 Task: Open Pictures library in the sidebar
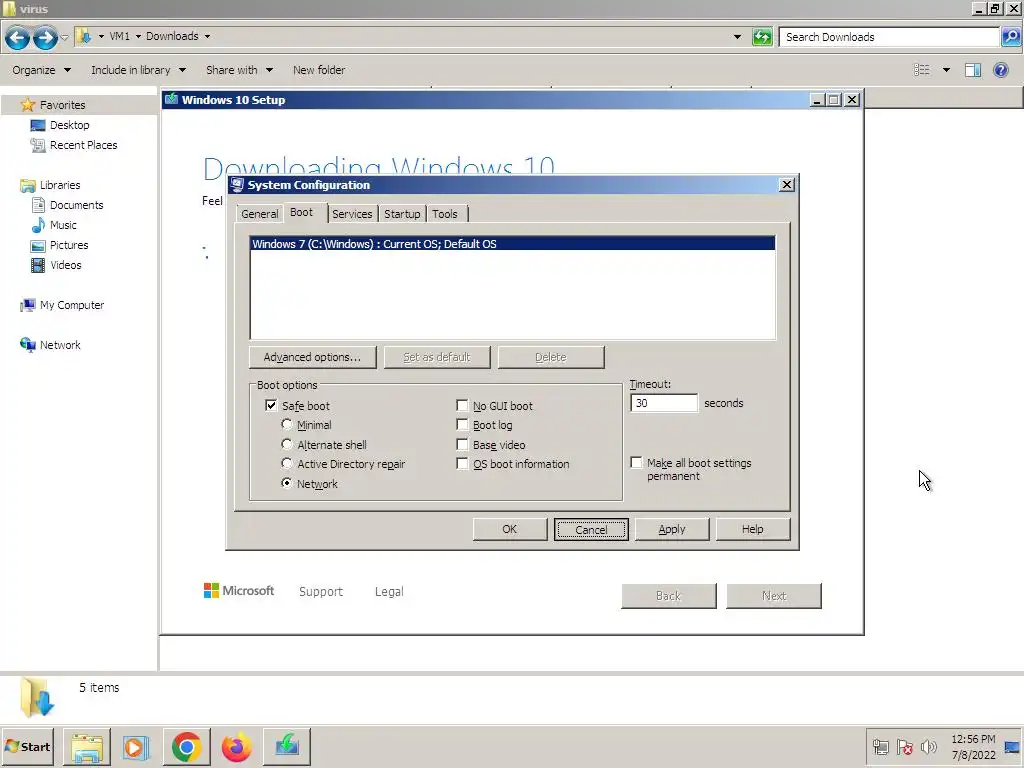69,246
